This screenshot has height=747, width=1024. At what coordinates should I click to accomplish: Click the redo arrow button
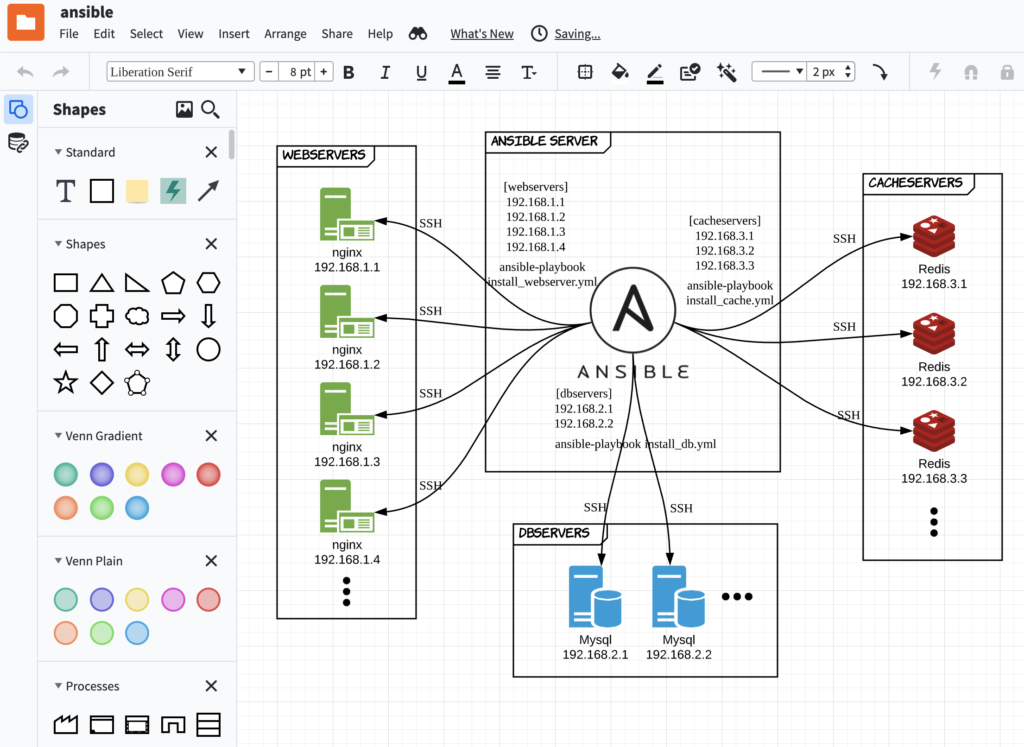(61, 71)
